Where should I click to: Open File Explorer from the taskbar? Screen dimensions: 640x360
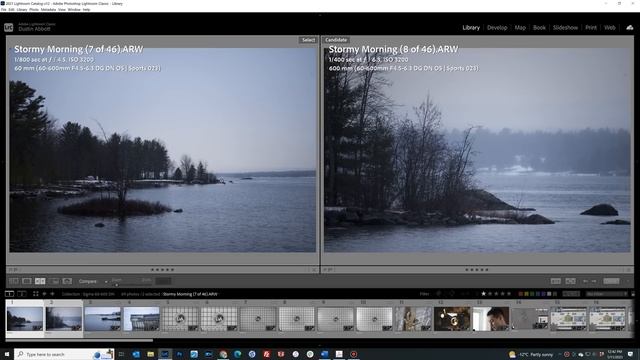(x=151, y=354)
